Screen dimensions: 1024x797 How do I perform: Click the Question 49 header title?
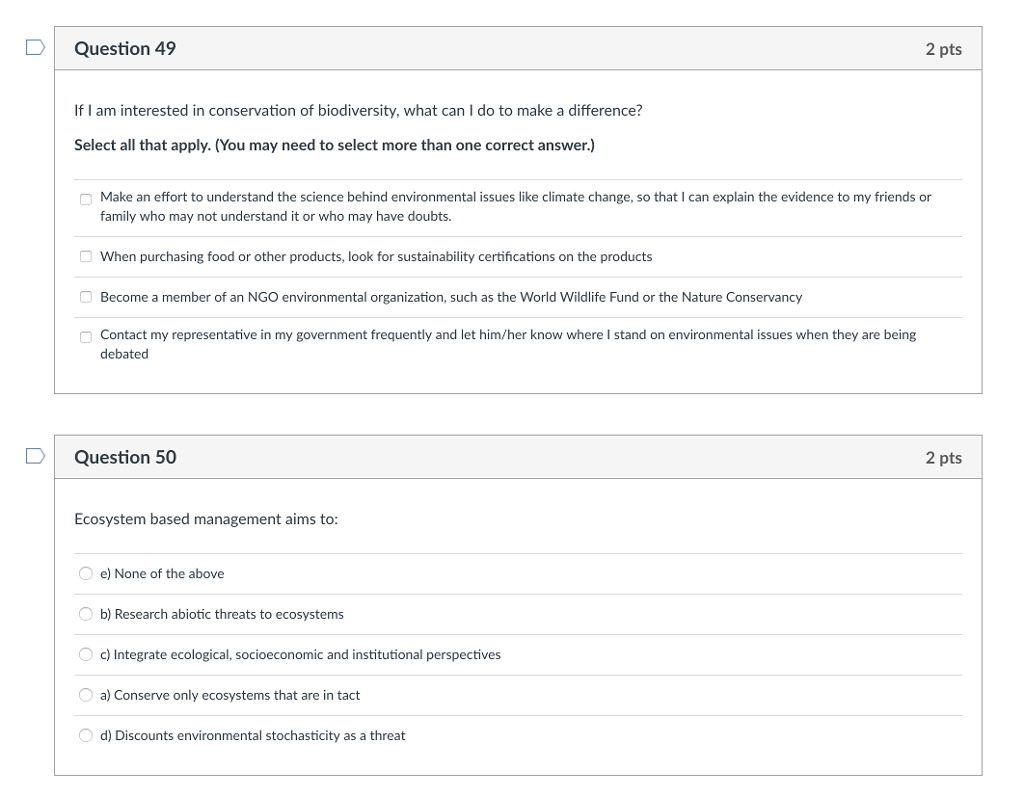[125, 48]
